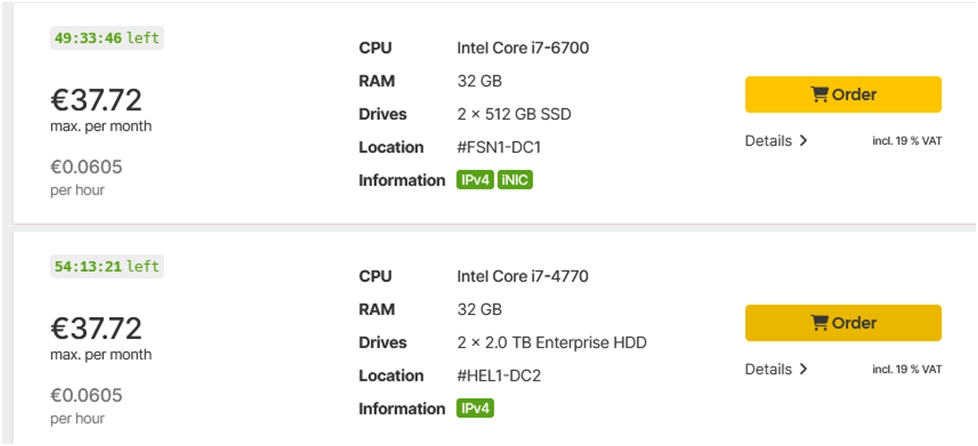Viewport: 978px width, 446px height.
Task: Click the iNIC information badge
Action: [515, 181]
